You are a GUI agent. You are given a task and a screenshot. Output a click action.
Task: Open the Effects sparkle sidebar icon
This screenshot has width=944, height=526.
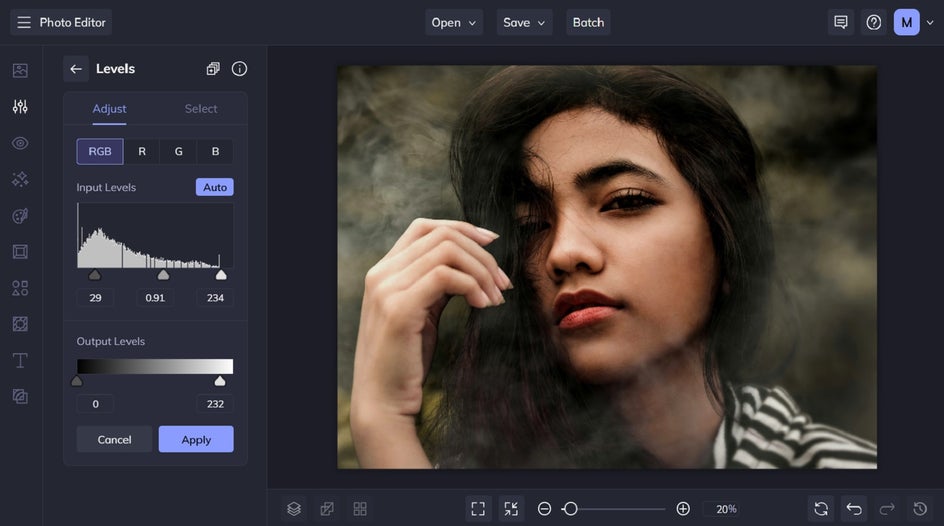point(20,179)
